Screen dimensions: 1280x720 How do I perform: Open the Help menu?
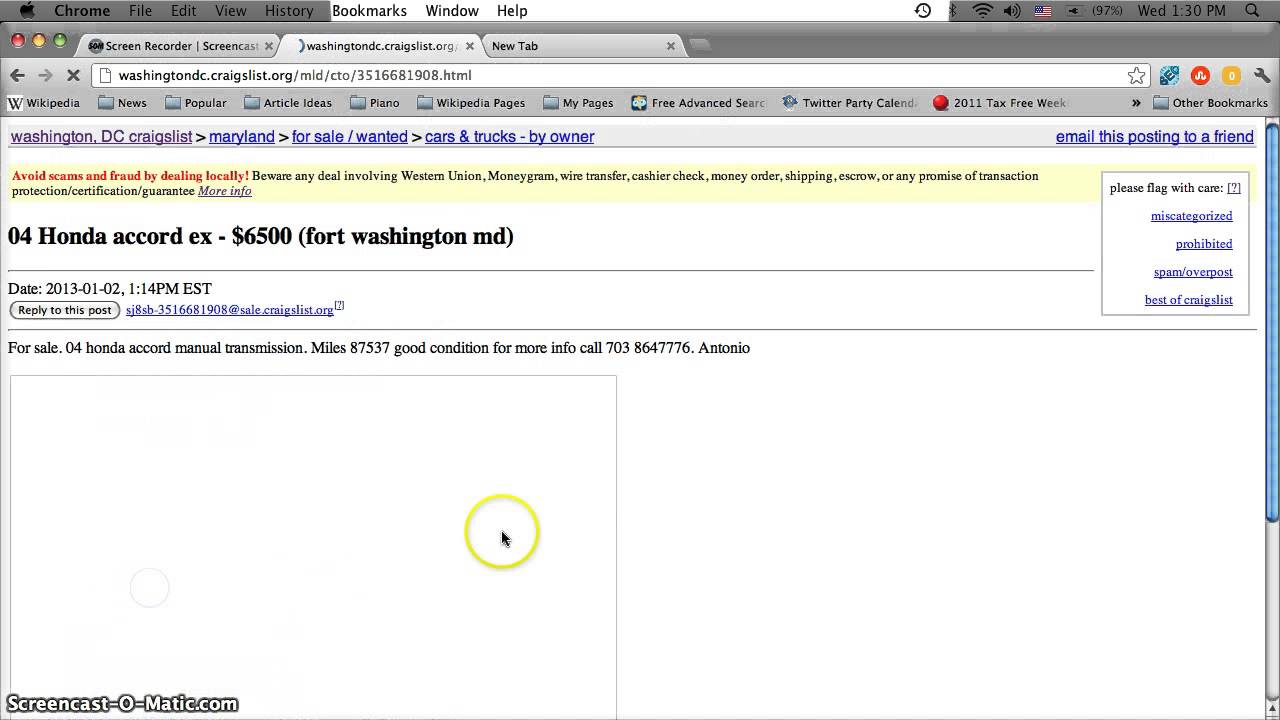pos(512,11)
